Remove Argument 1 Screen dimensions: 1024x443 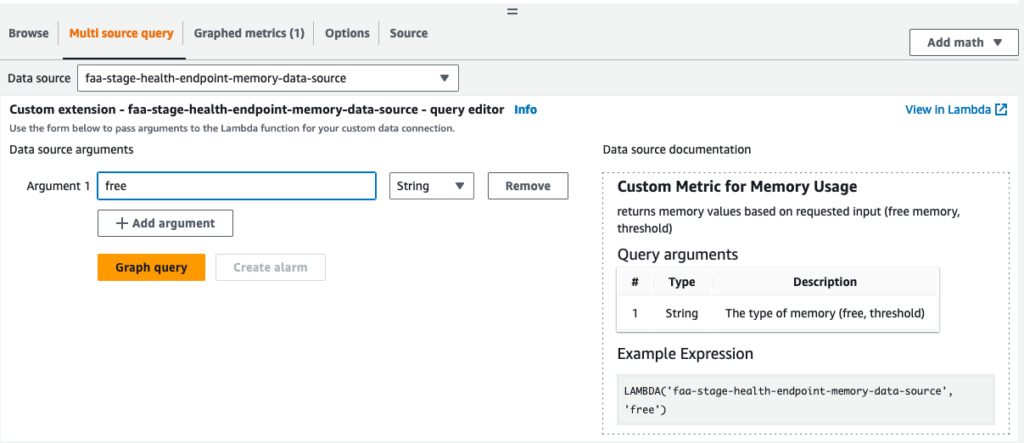point(528,186)
